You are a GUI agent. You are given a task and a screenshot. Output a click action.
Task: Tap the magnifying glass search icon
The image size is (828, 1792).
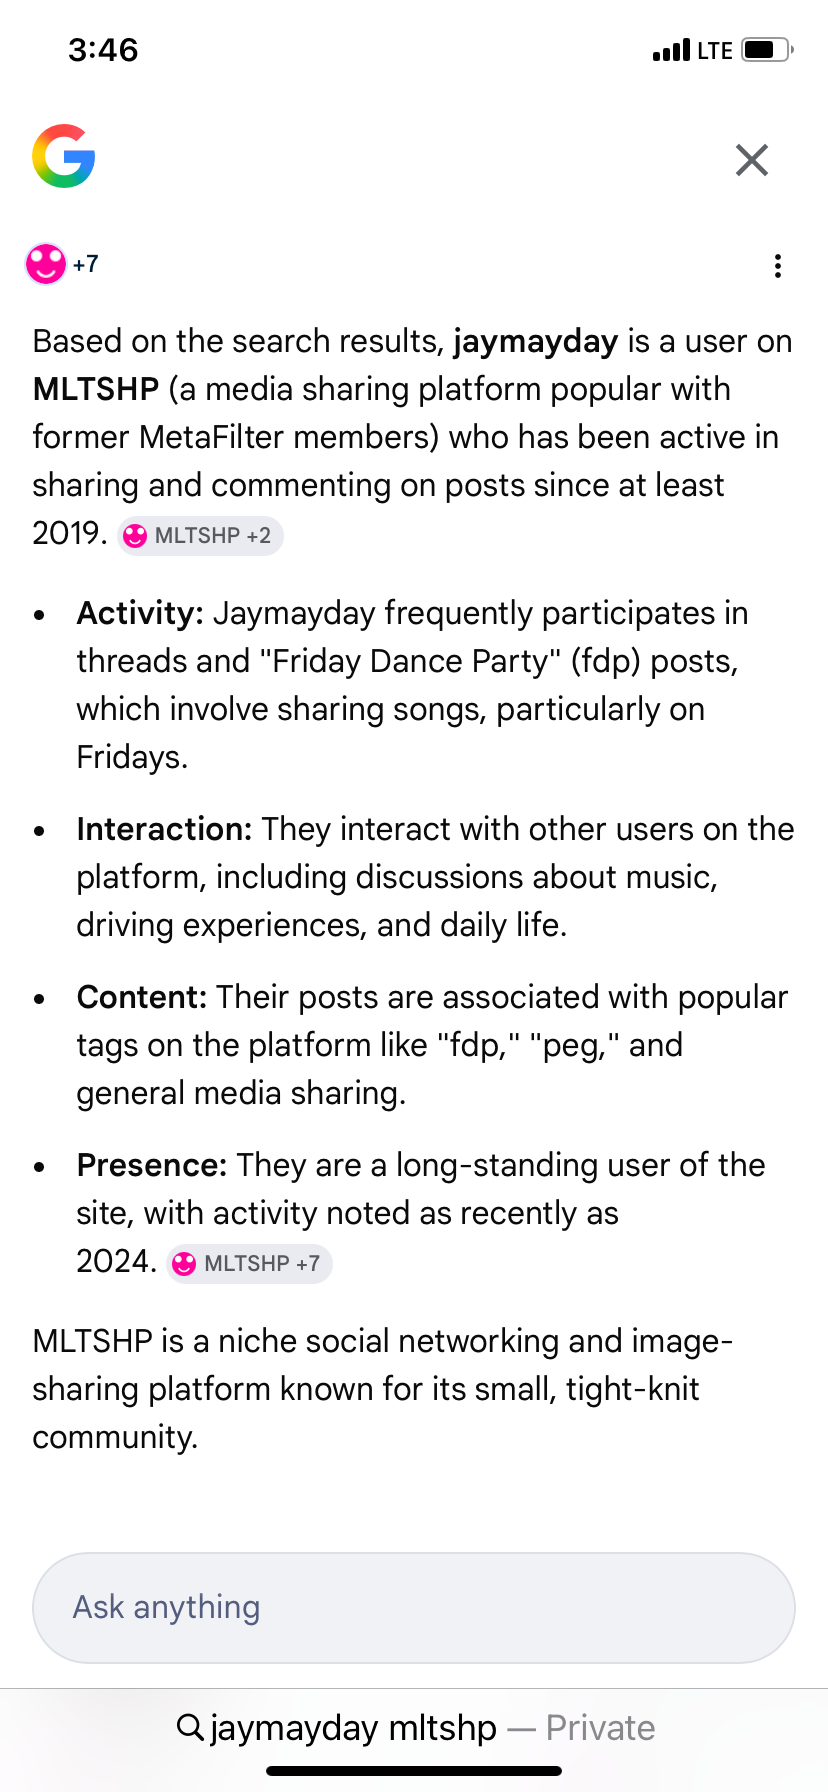point(189,1727)
